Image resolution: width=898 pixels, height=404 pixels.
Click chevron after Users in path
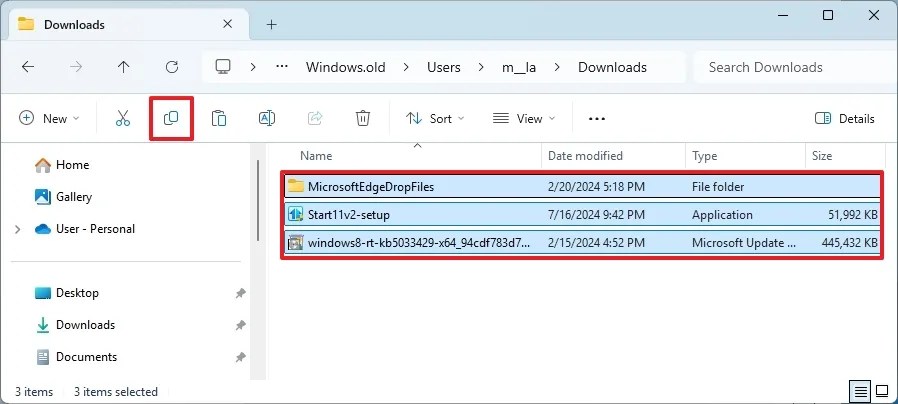tap(481, 67)
